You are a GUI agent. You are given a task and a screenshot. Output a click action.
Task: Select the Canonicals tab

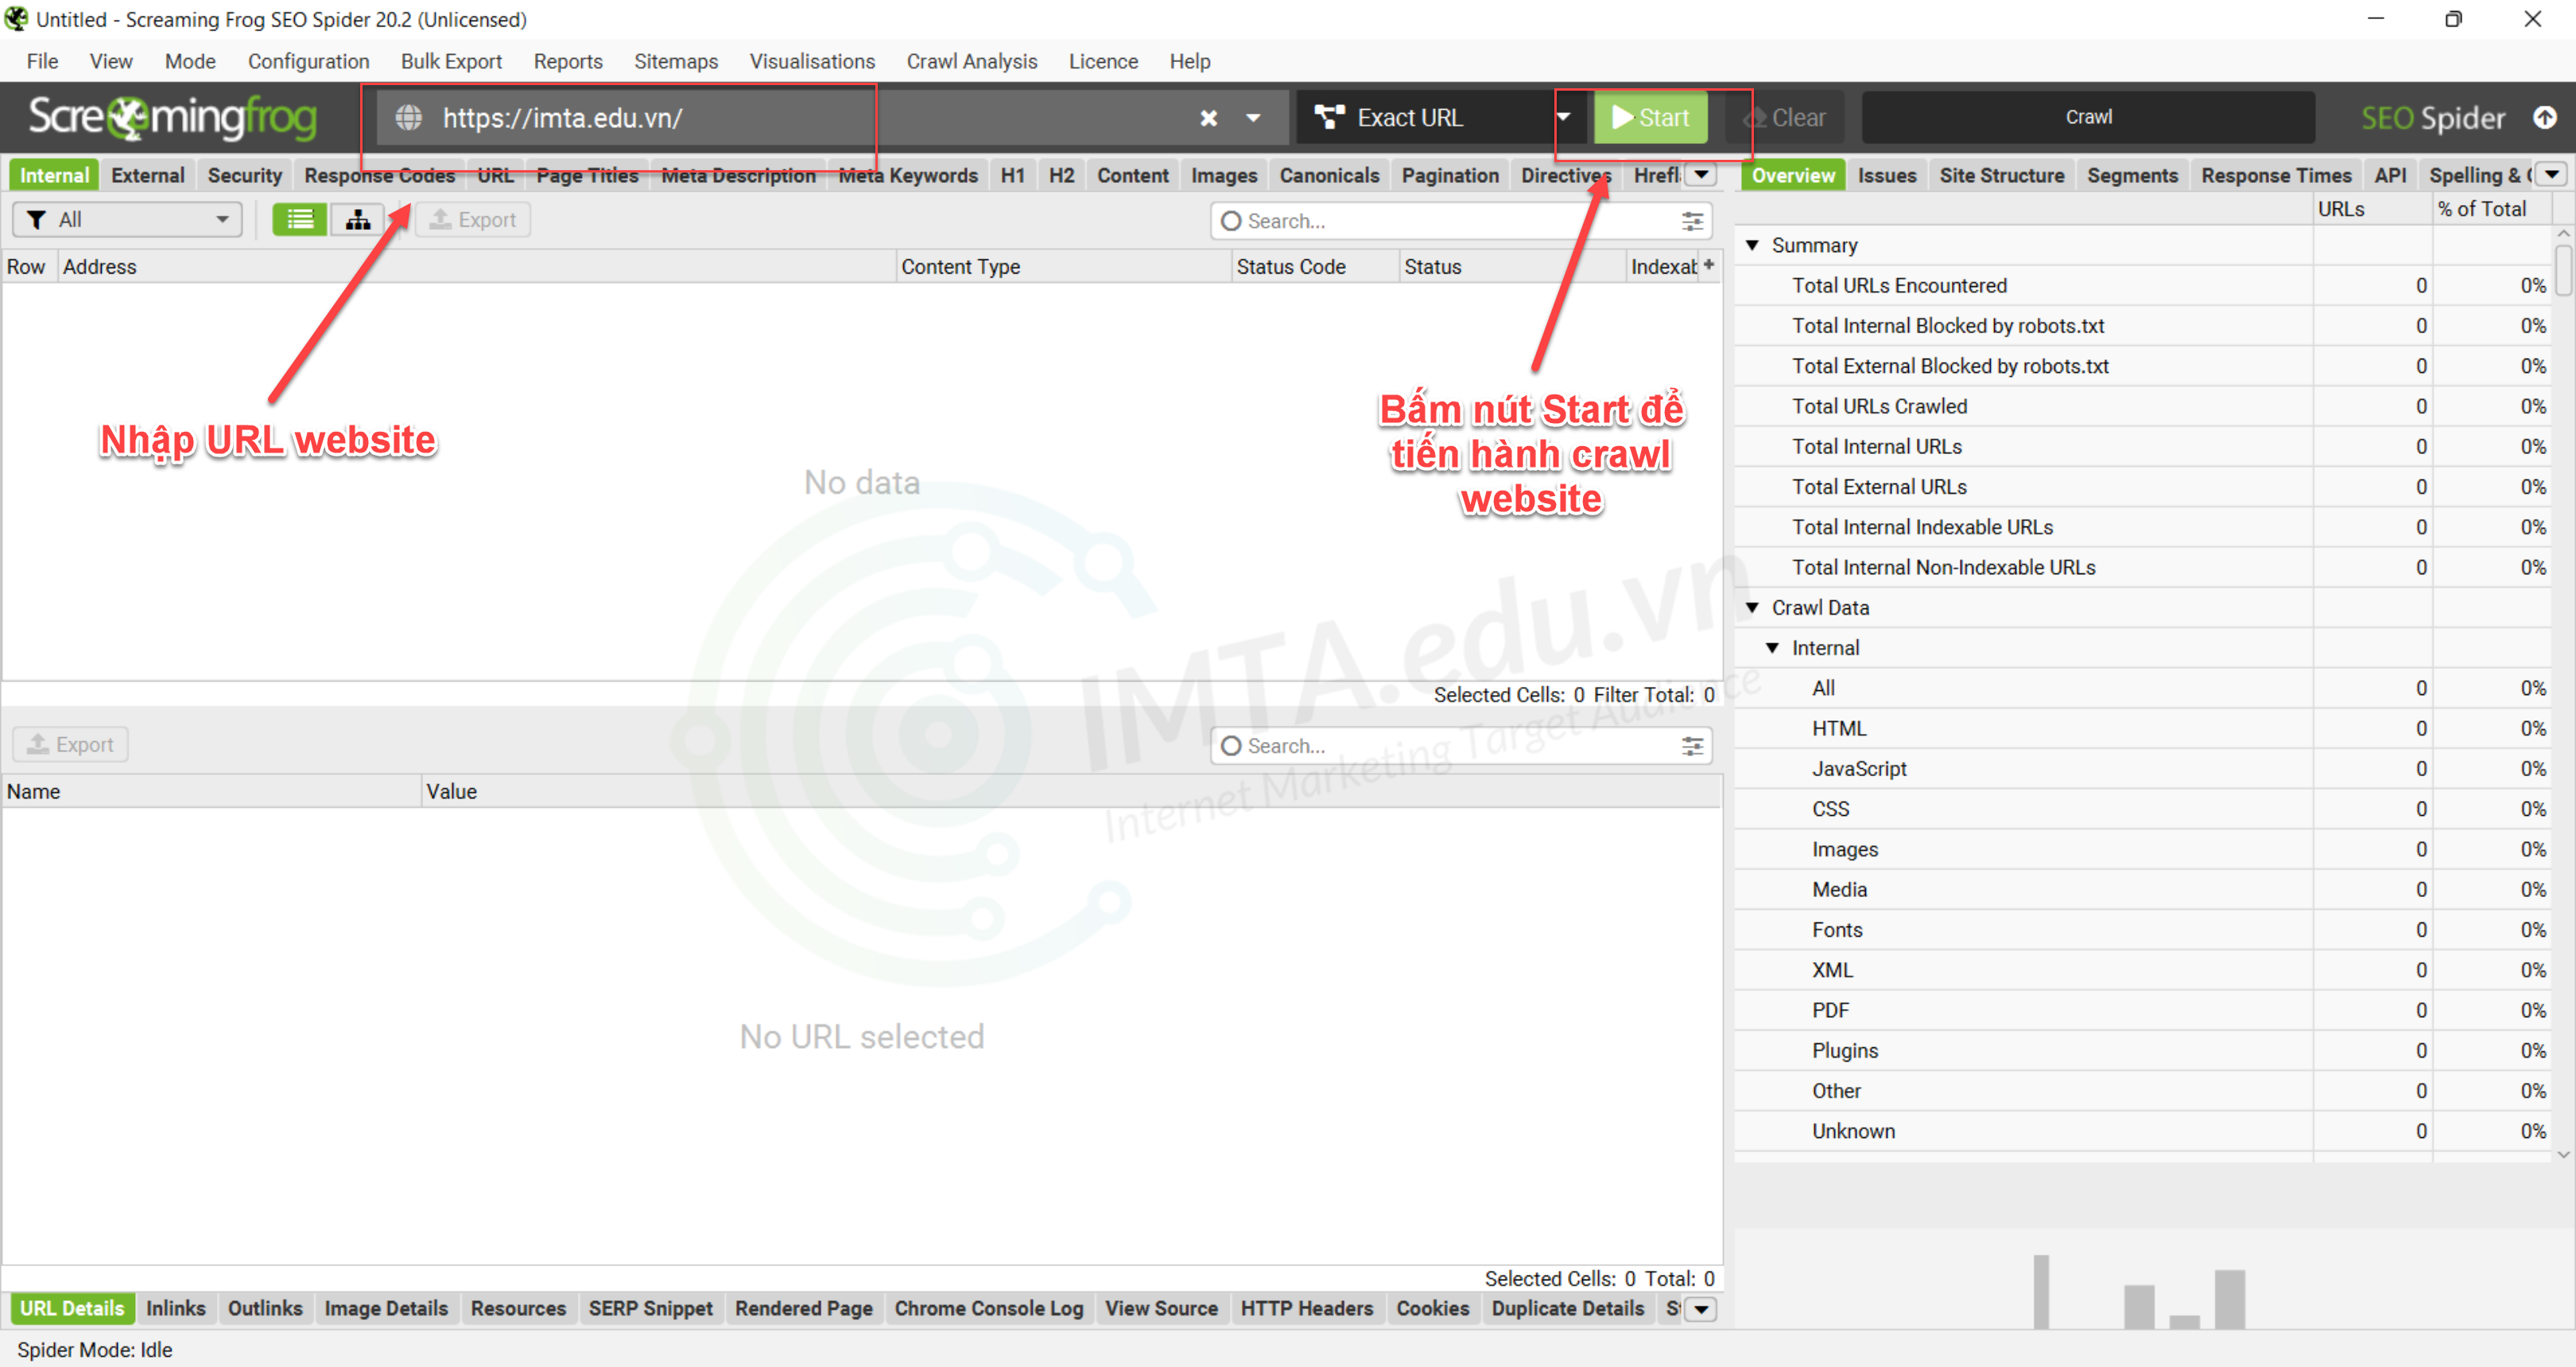[1329, 175]
